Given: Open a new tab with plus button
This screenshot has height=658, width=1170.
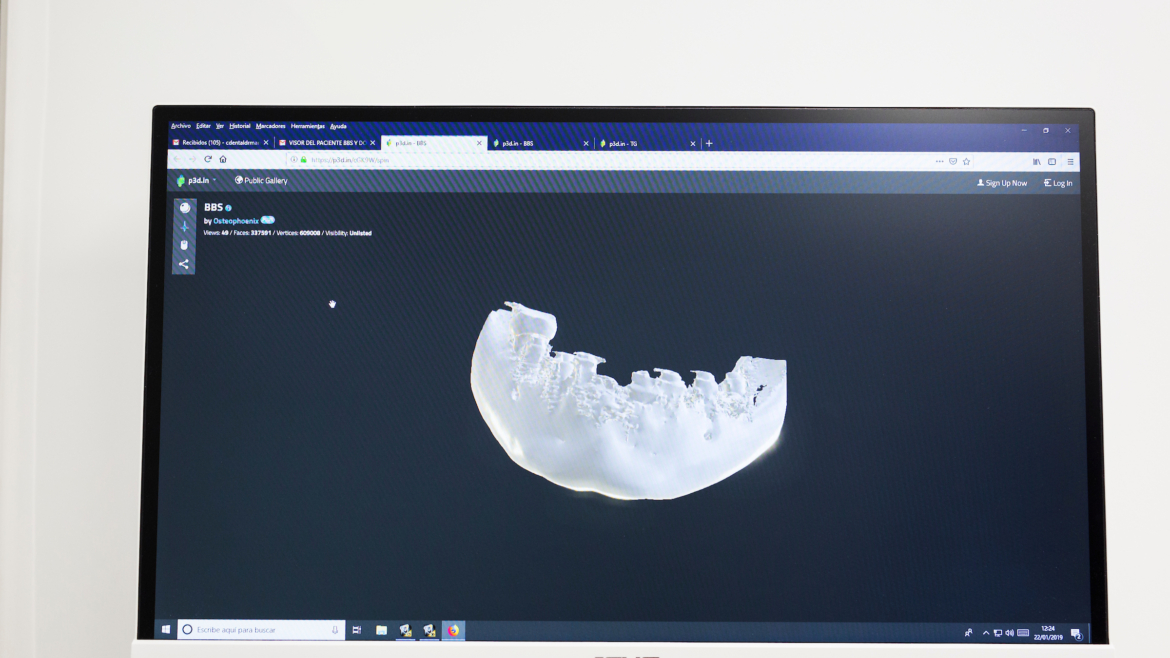Looking at the screenshot, I should point(709,143).
